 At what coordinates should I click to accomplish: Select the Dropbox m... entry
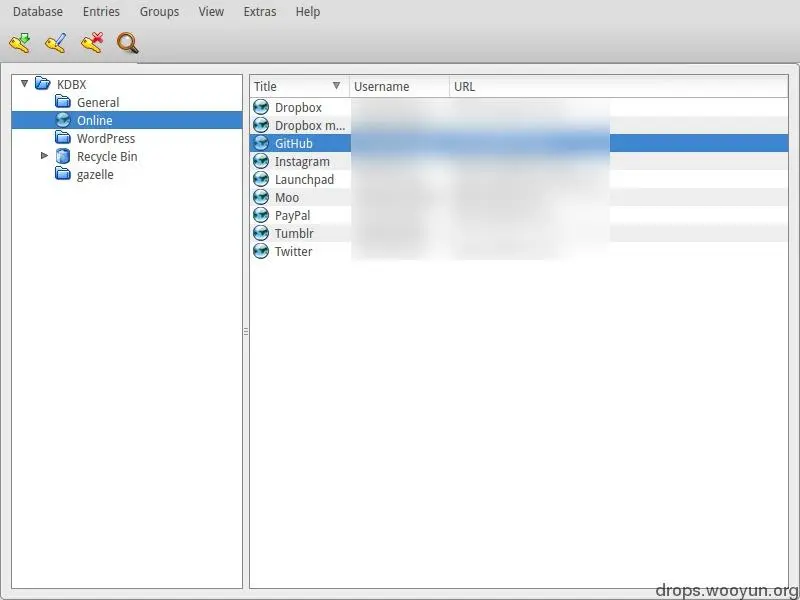(519, 125)
